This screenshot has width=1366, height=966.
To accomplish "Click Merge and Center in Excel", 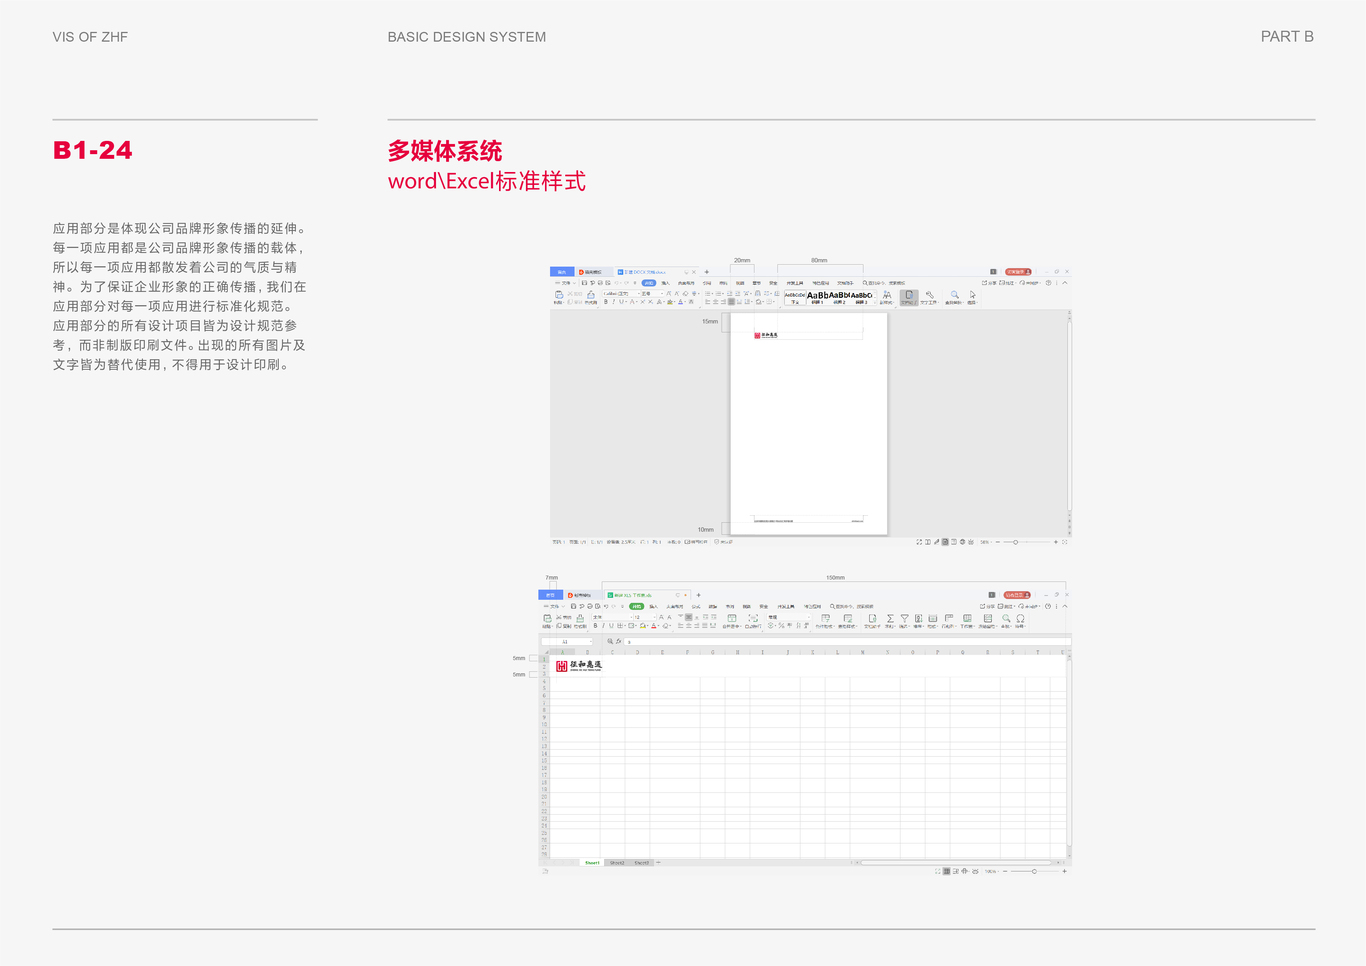I will [731, 620].
